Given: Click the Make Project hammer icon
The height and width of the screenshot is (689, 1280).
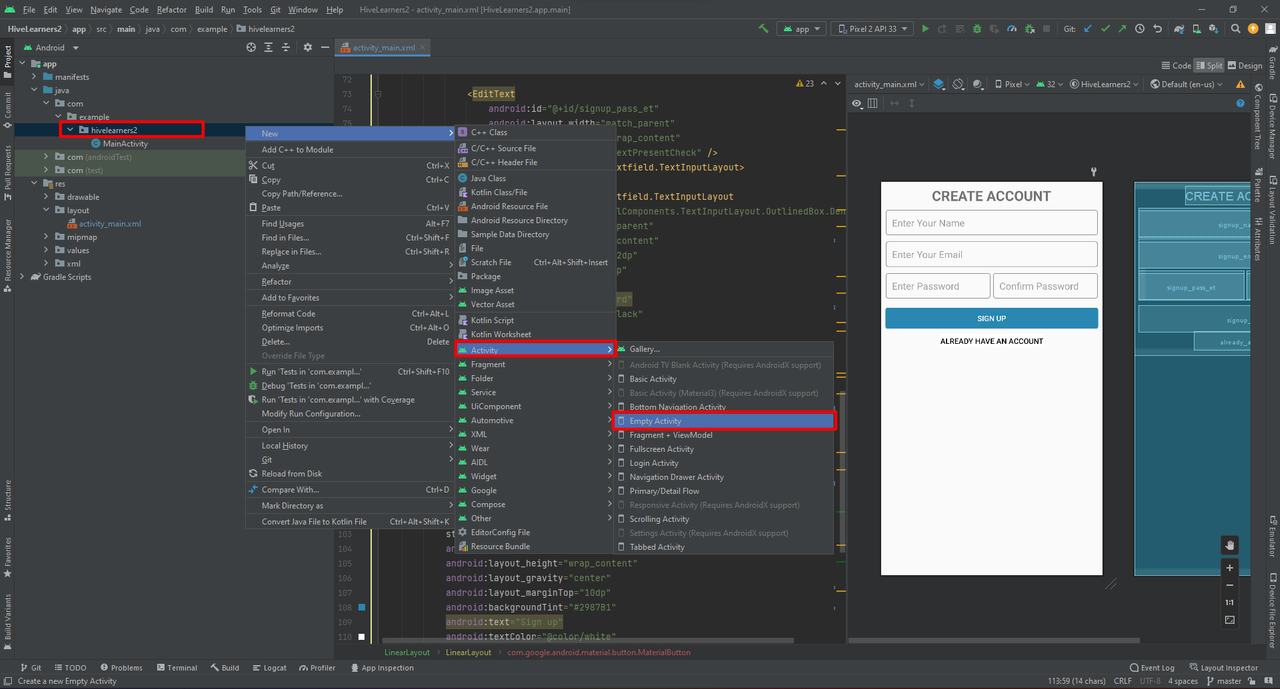Looking at the screenshot, I should click(764, 29).
